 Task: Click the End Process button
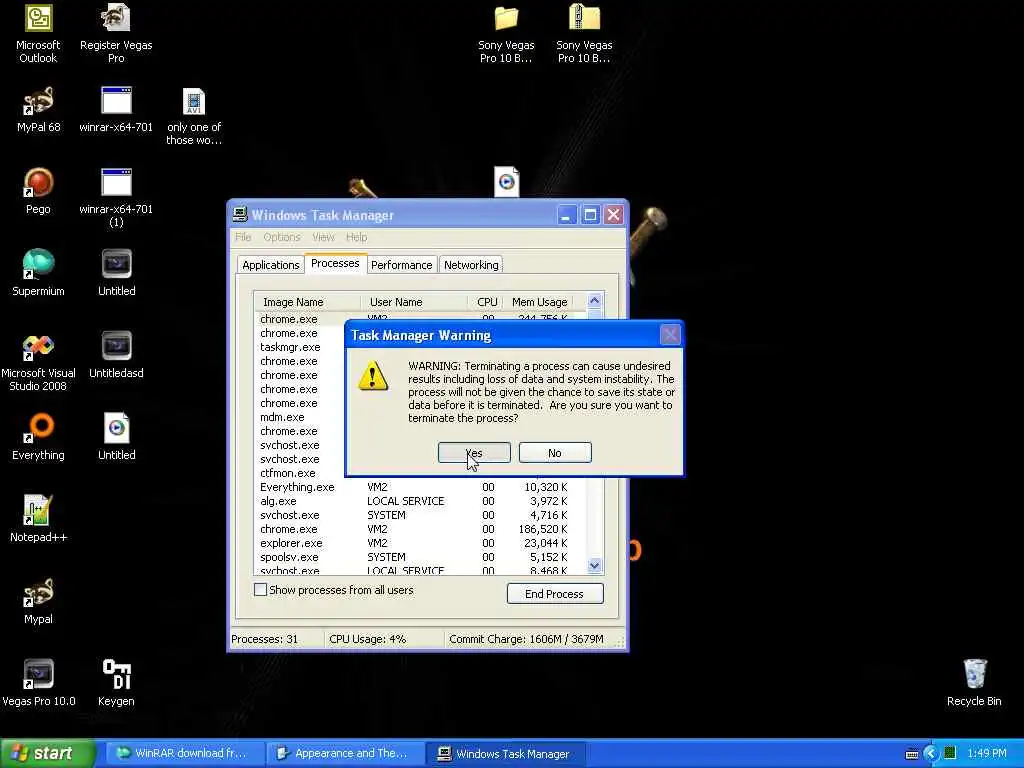point(554,594)
